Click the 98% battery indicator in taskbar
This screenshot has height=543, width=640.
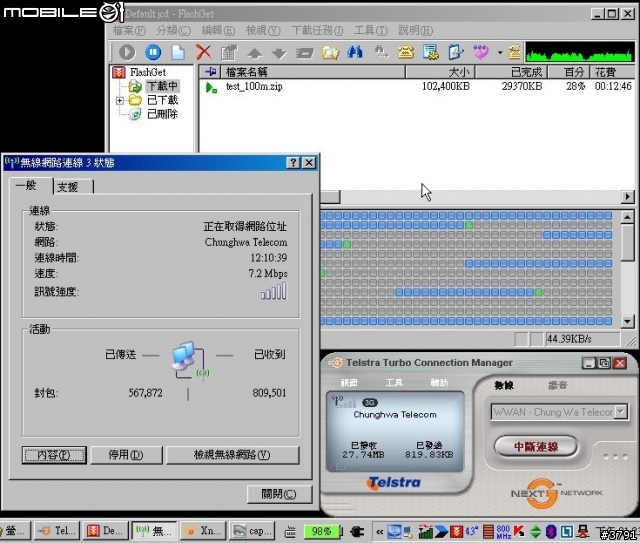[x=323, y=531]
